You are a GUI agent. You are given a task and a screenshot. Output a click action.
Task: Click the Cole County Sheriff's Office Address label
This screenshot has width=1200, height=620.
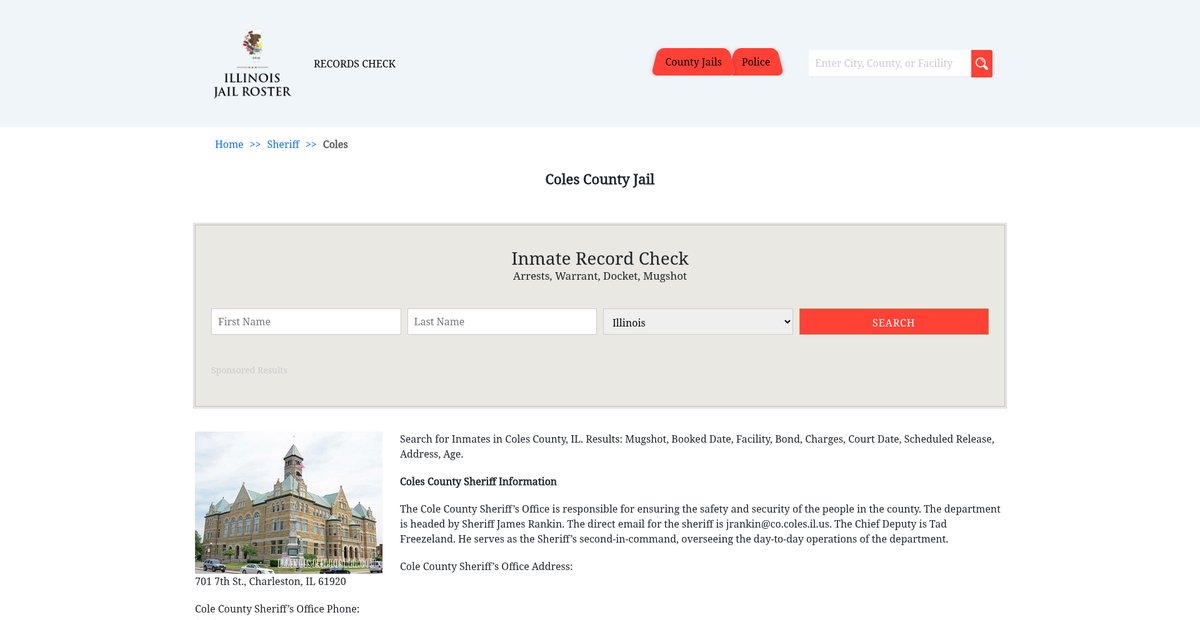(x=486, y=567)
